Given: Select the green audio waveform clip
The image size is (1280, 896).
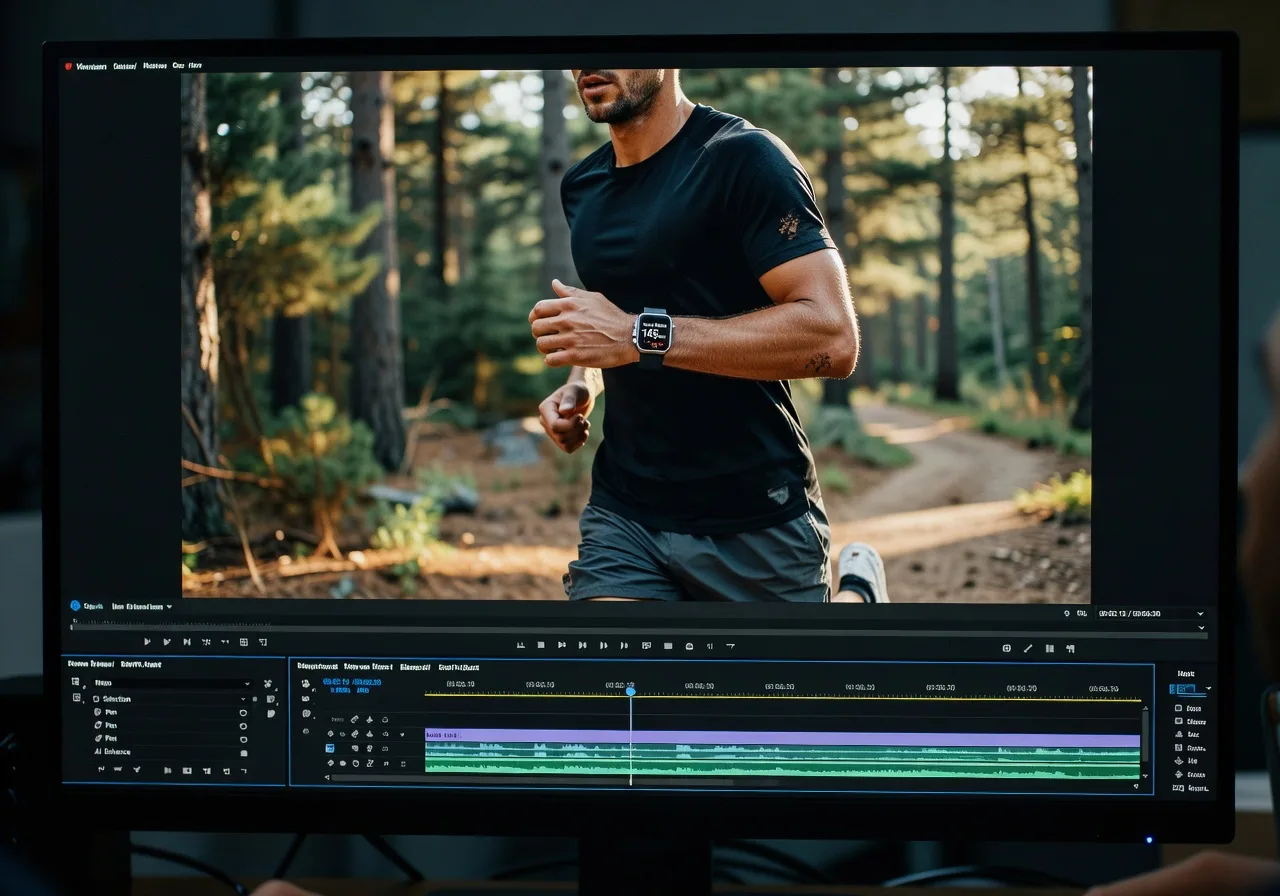Looking at the screenshot, I should click(780, 762).
